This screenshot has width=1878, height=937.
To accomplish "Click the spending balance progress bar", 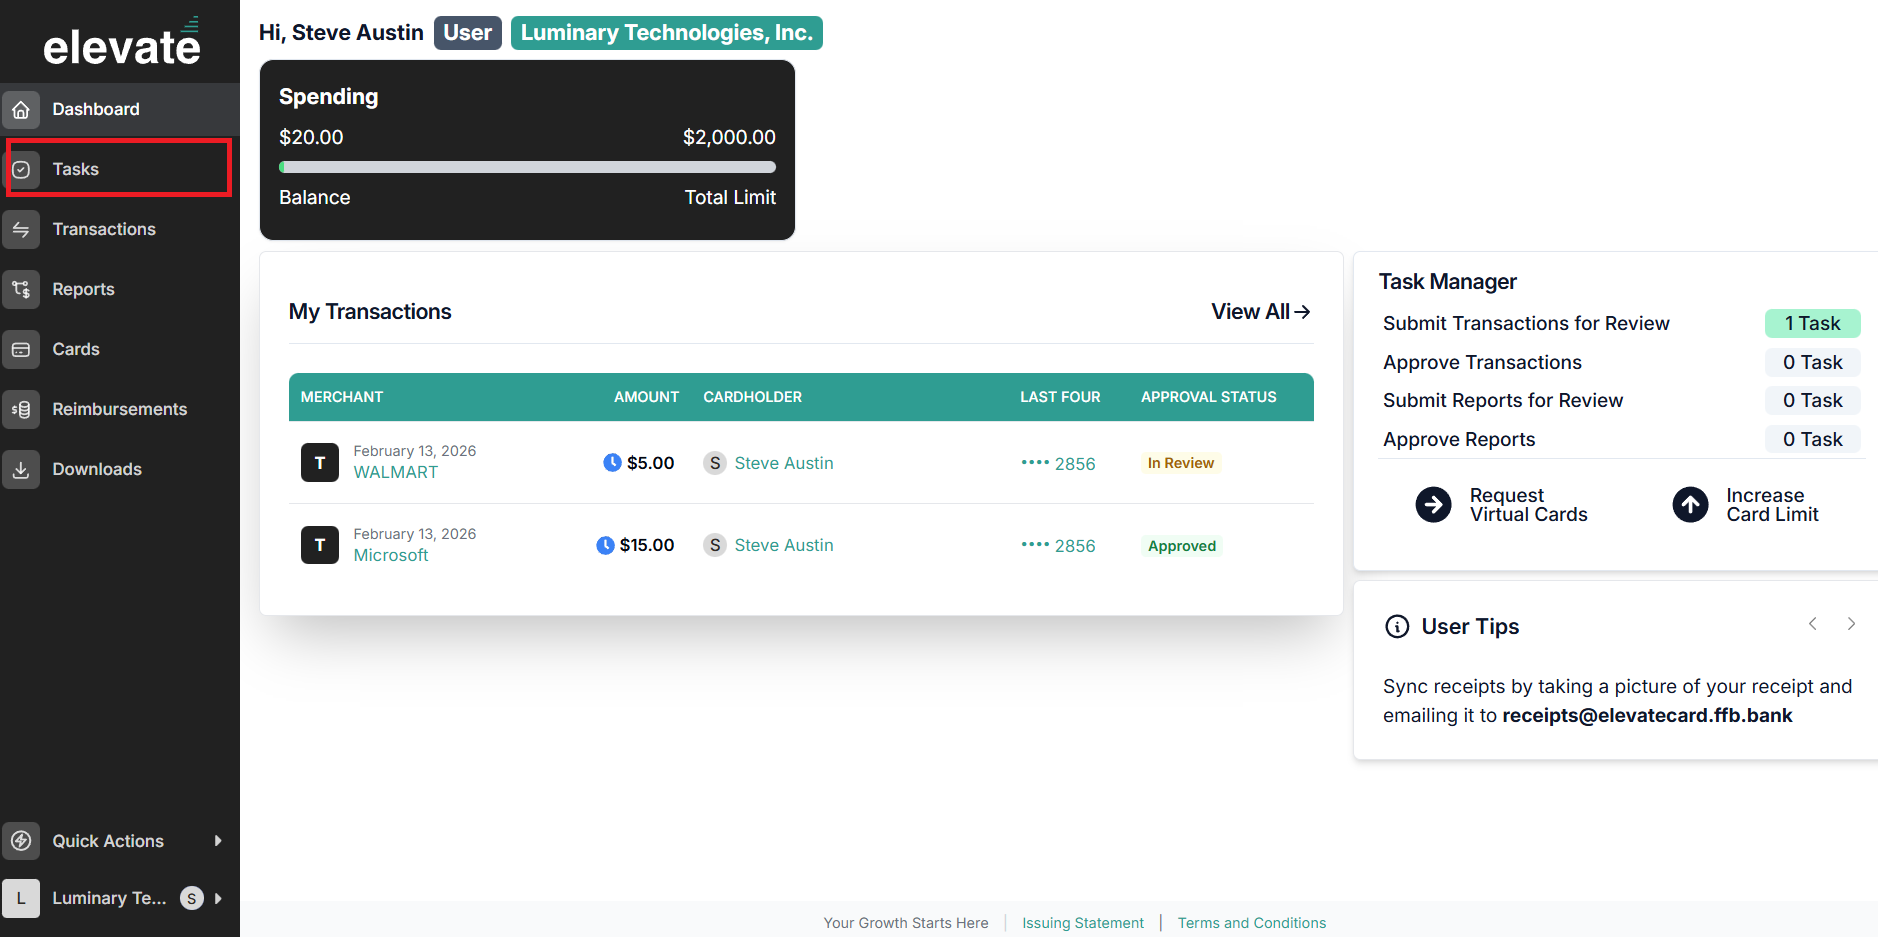I will [527, 167].
